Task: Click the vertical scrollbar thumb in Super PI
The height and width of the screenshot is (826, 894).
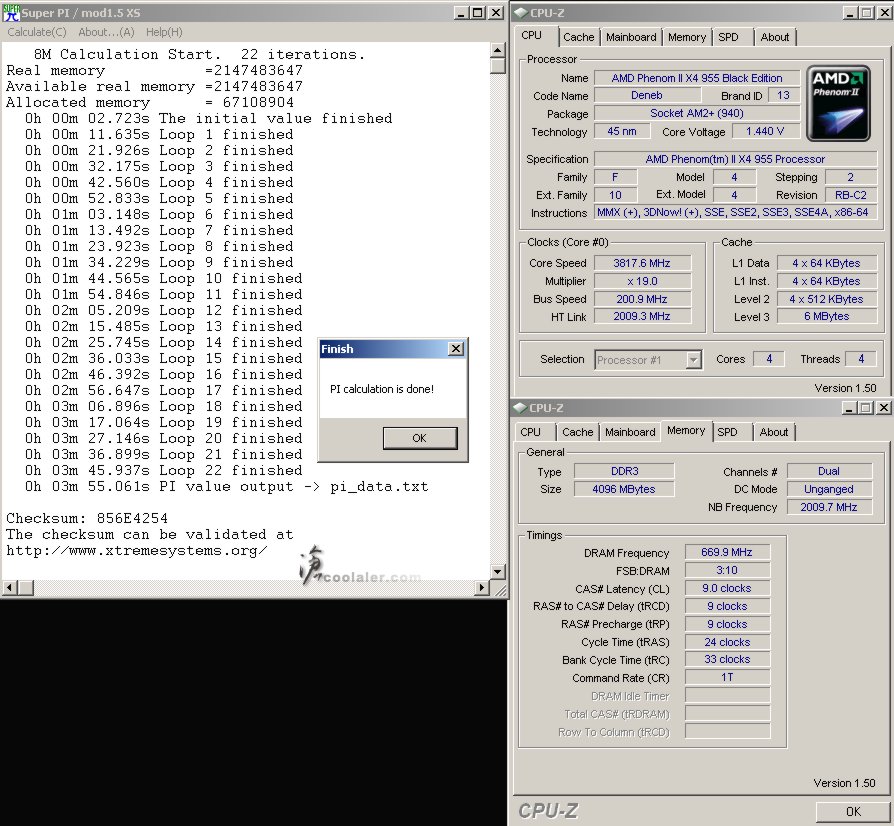Action: coord(498,66)
